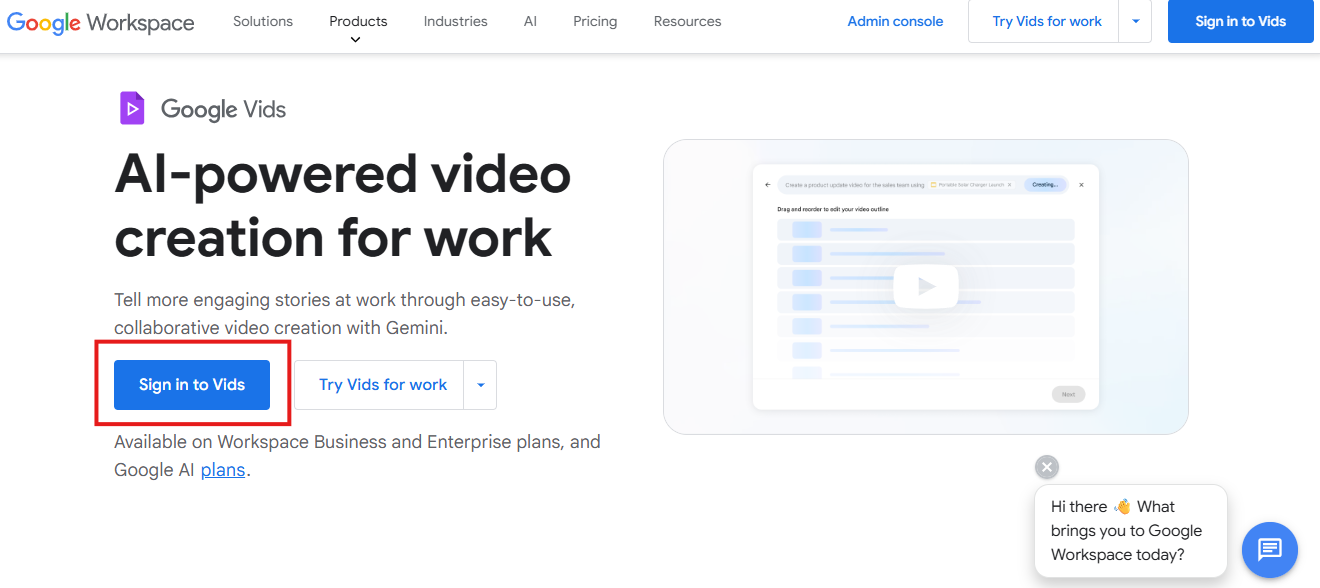
Task: Click the 'Tell more engaging stories' description text
Action: coord(344,314)
